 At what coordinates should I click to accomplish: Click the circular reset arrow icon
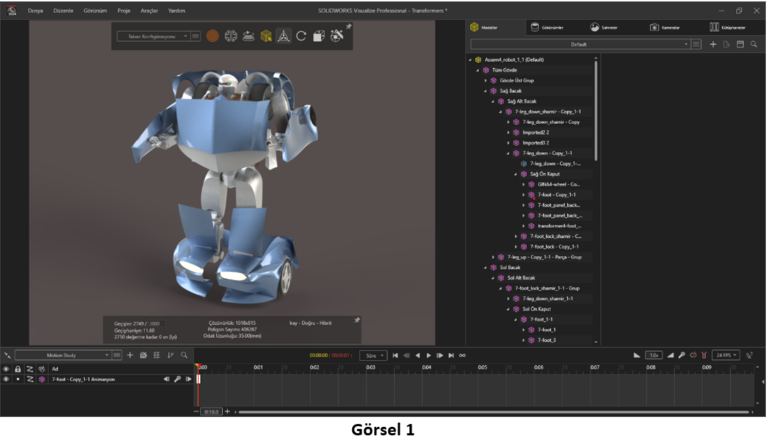tap(301, 36)
